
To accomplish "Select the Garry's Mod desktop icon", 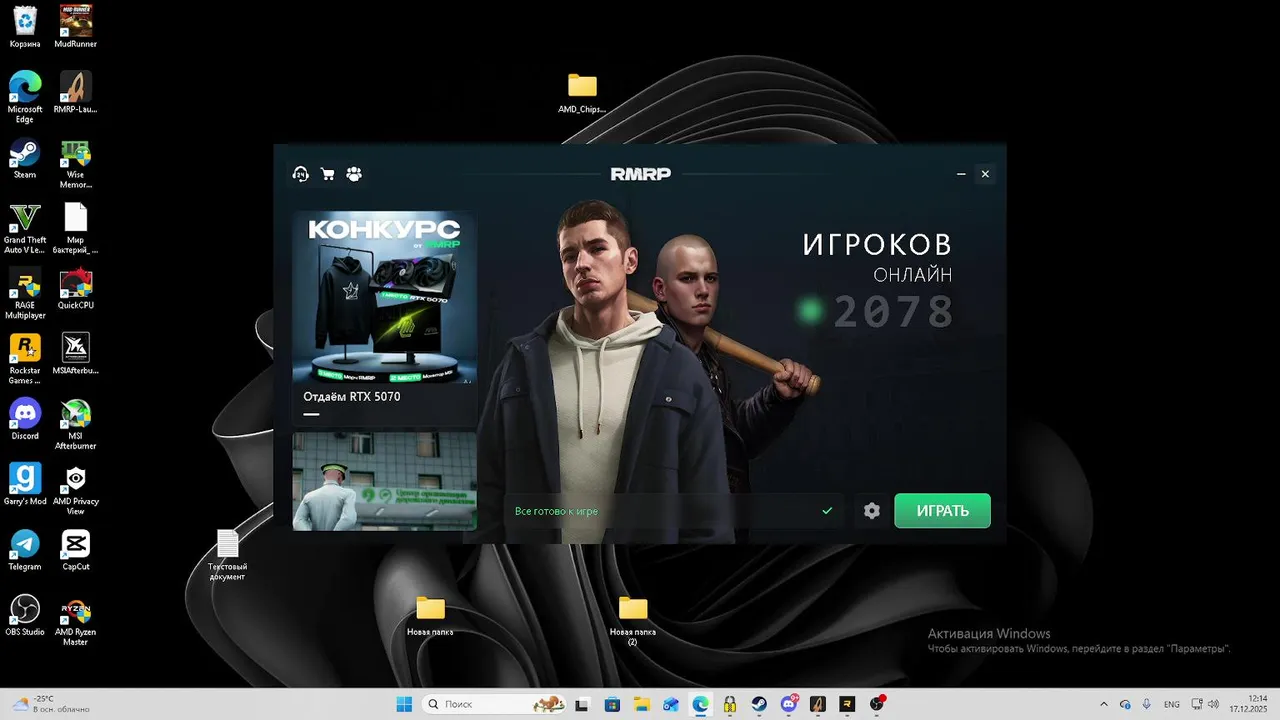I will click(25, 485).
